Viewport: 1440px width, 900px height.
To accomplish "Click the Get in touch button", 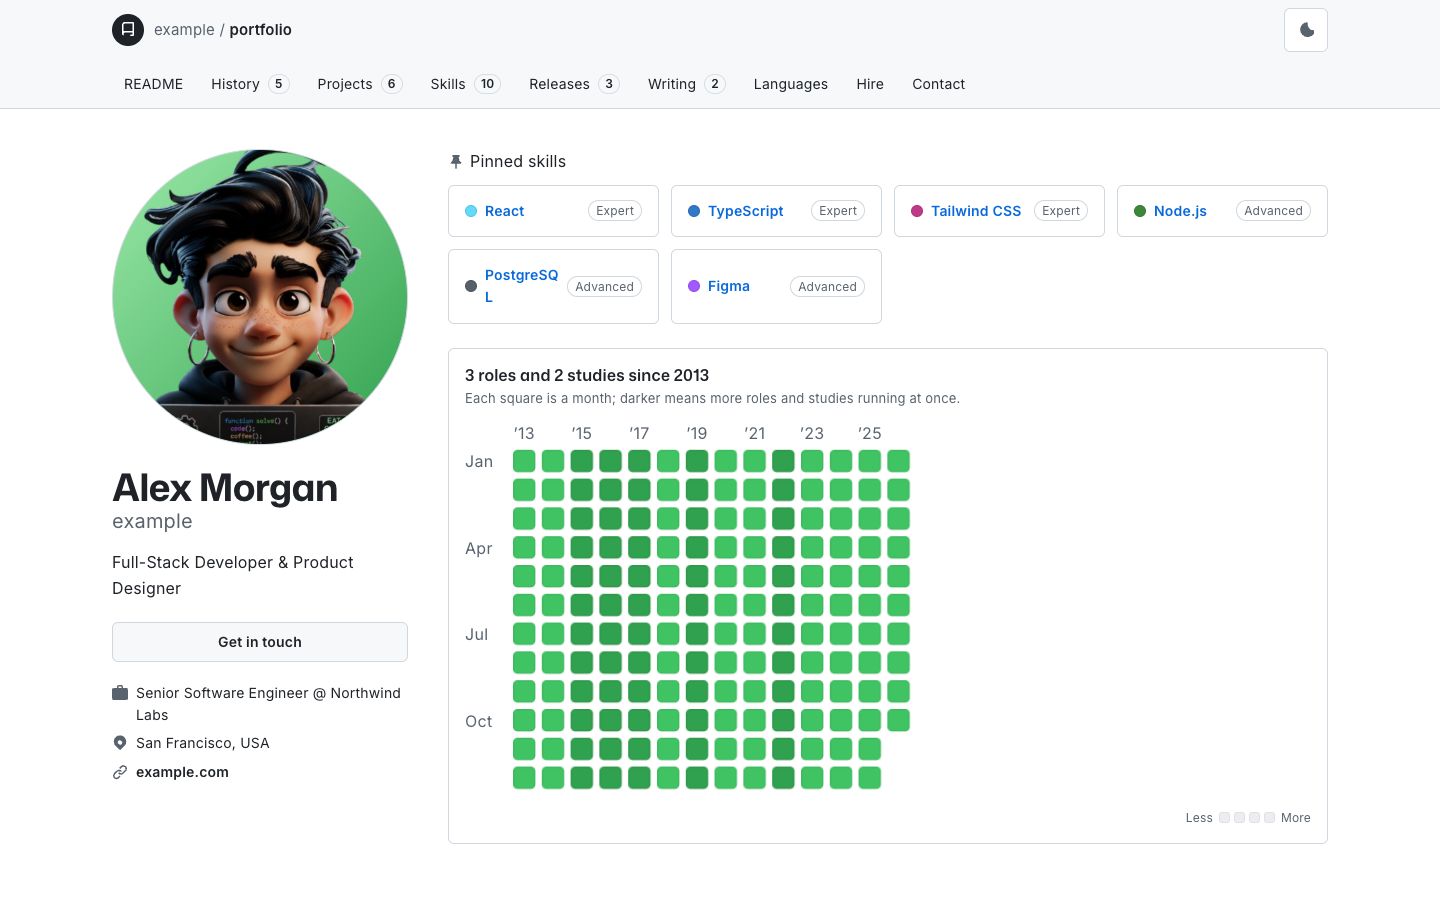I will [x=260, y=642].
